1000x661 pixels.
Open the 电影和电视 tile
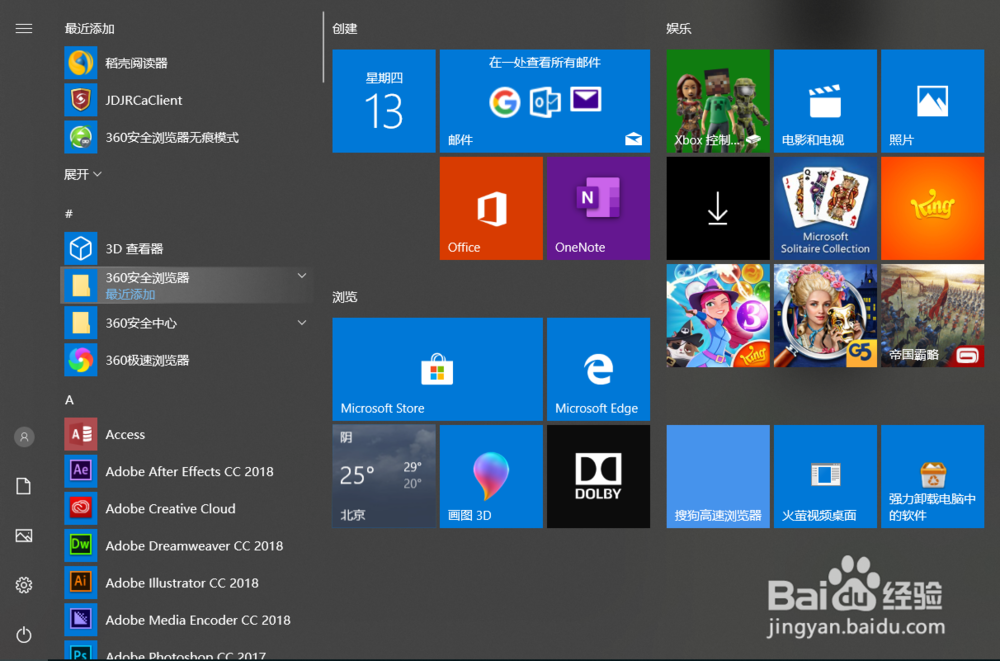pyautogui.click(x=825, y=101)
